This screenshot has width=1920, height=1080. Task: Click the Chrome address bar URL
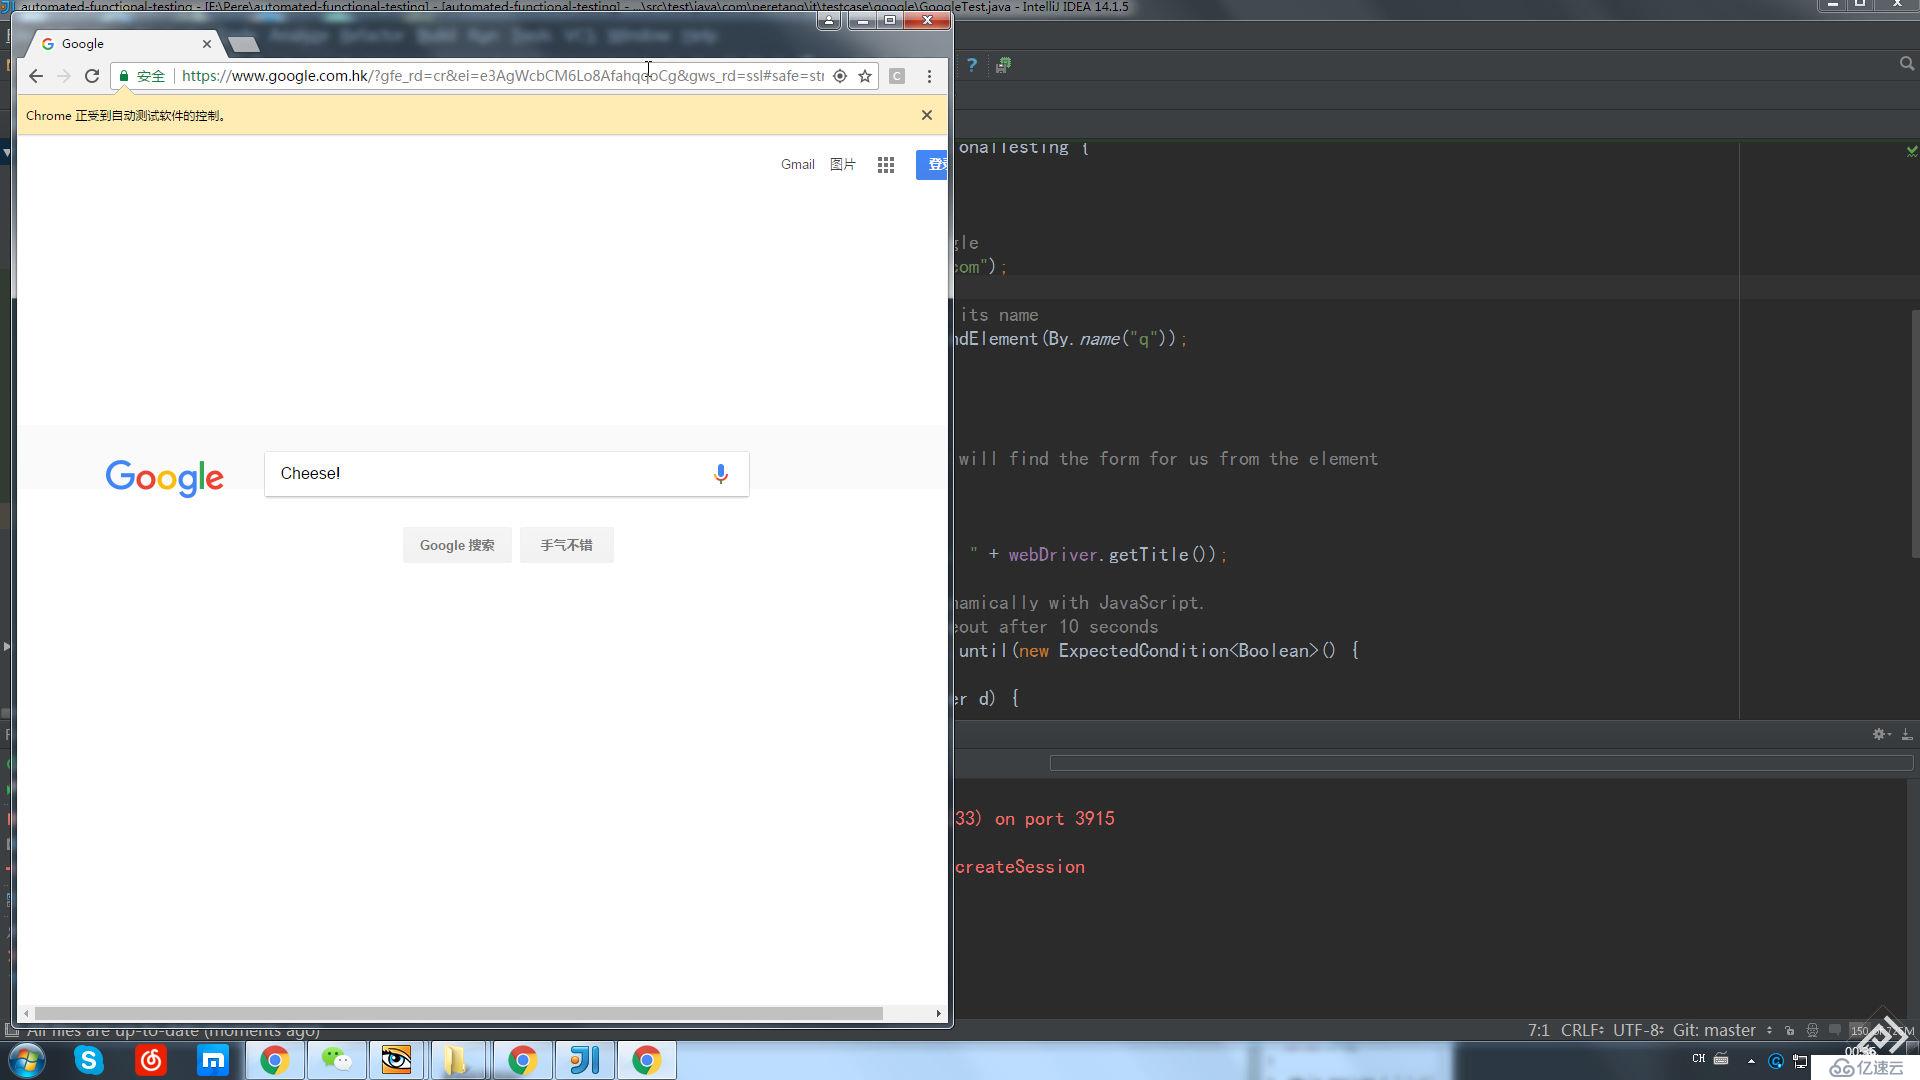(x=502, y=76)
